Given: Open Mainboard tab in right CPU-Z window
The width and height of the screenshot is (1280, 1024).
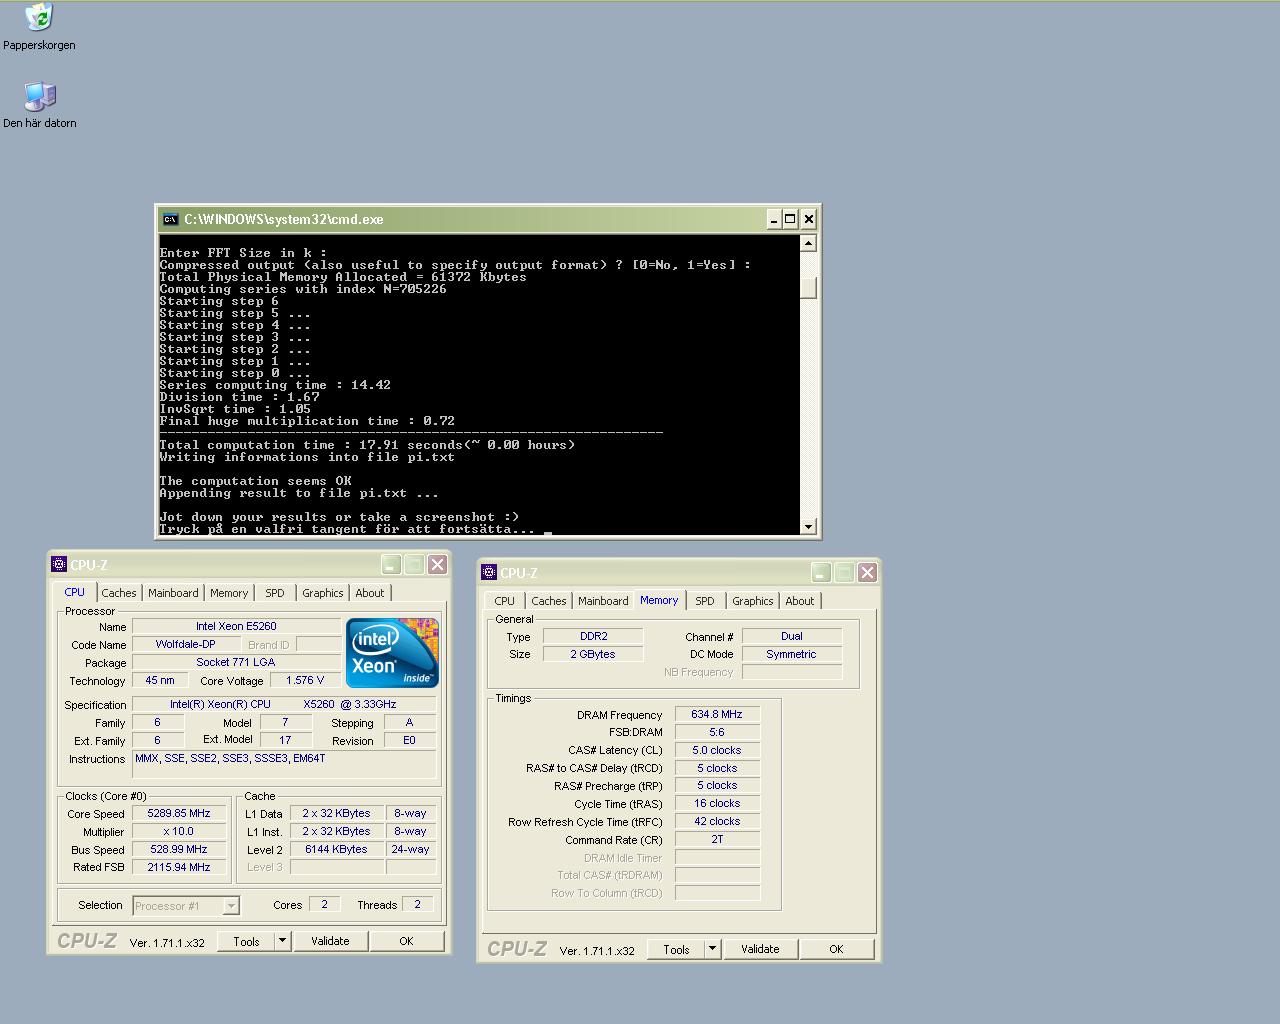Looking at the screenshot, I should (x=603, y=601).
